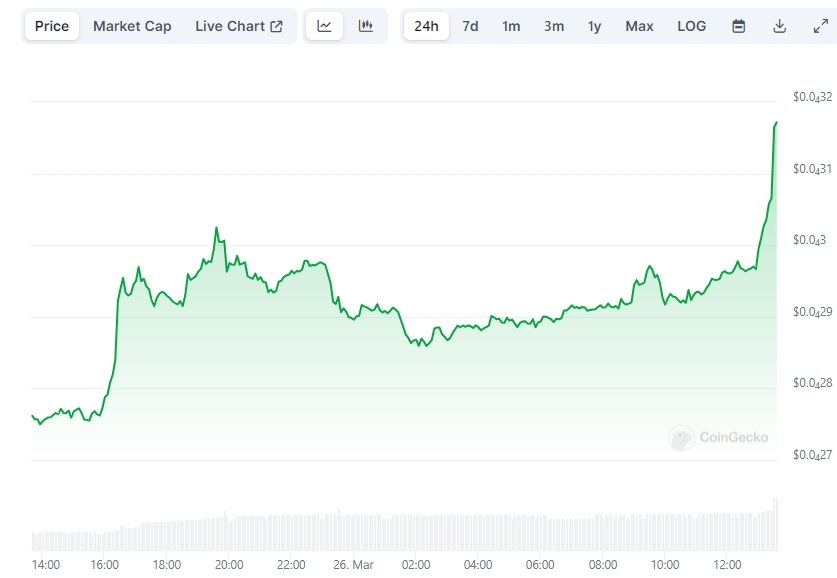The width and height of the screenshot is (837, 578).
Task: Switch to line chart view icon
Action: coord(324,26)
